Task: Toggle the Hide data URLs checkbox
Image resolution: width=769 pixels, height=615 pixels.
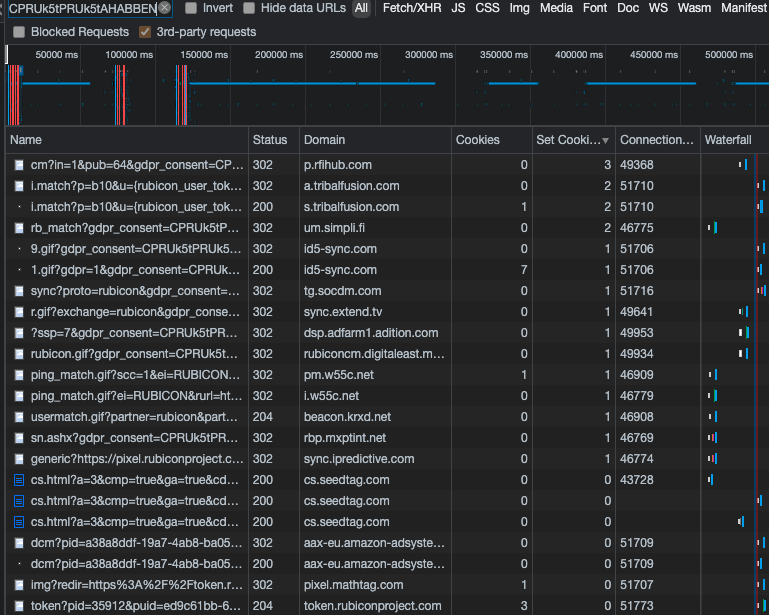Action: point(249,8)
